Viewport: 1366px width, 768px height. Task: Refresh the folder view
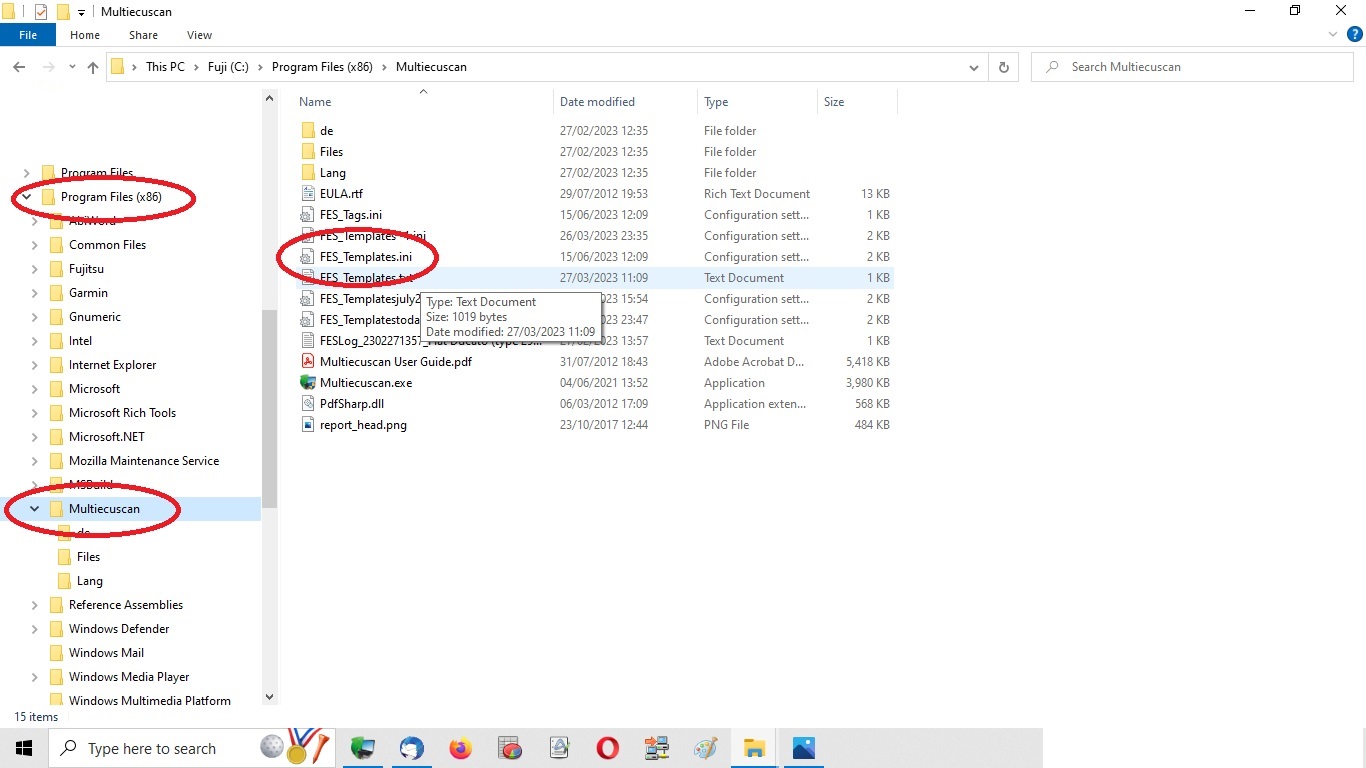(x=1003, y=67)
